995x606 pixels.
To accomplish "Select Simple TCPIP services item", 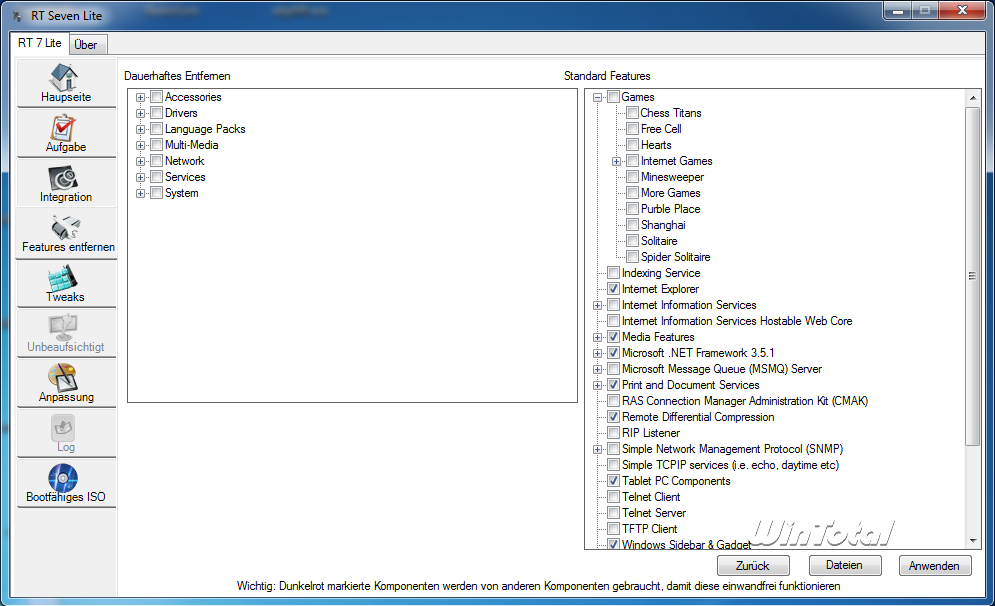I will [730, 465].
